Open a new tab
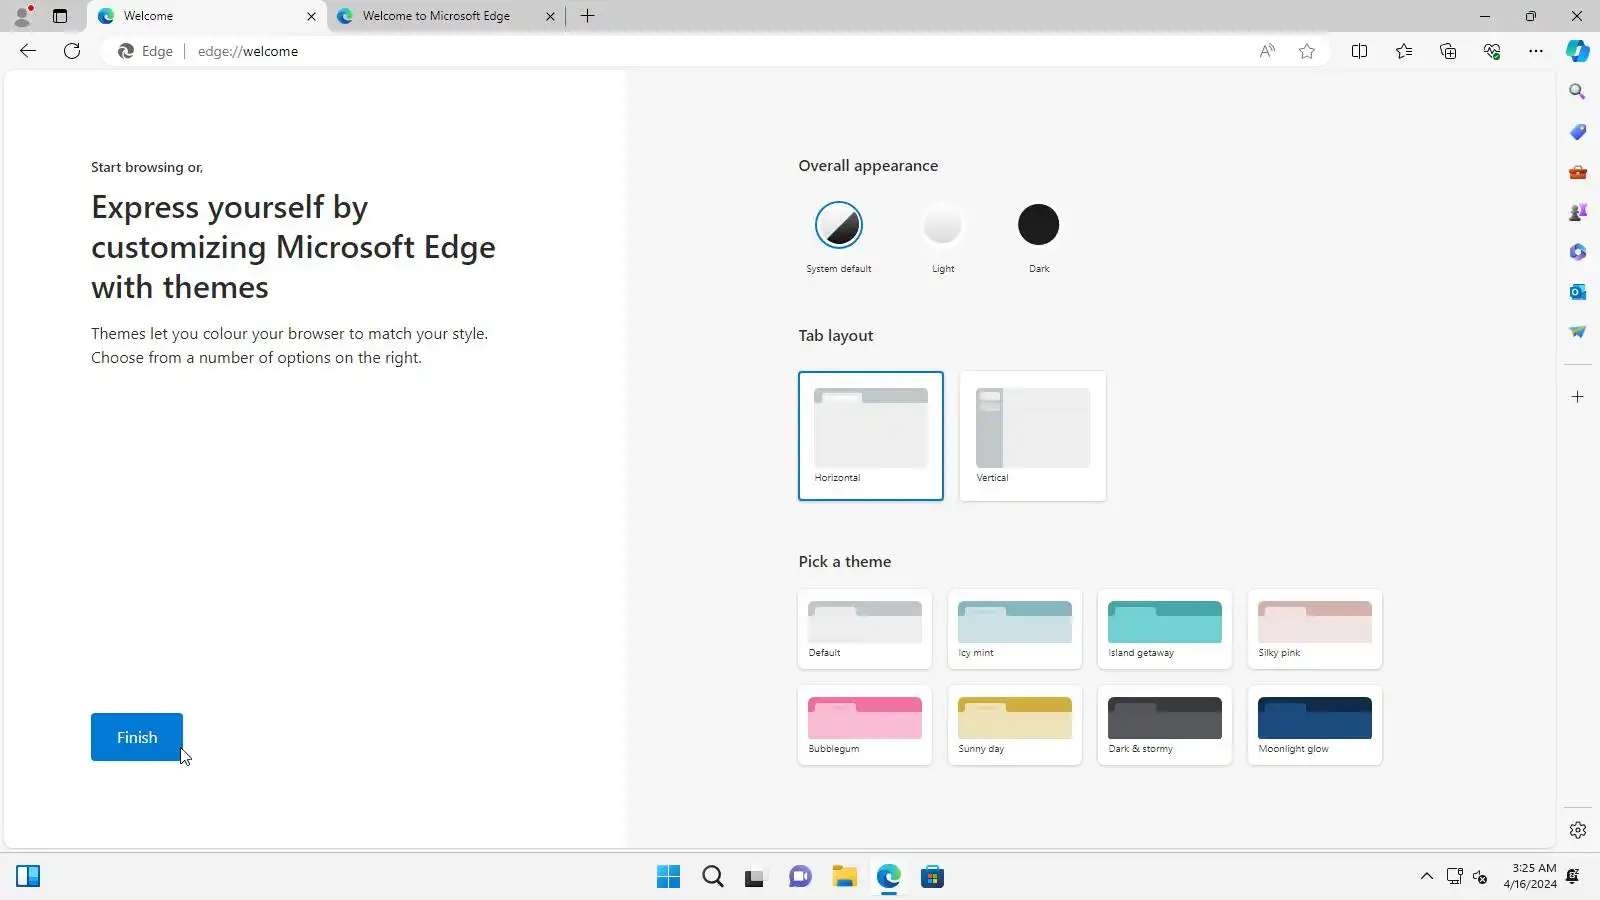 pyautogui.click(x=588, y=16)
